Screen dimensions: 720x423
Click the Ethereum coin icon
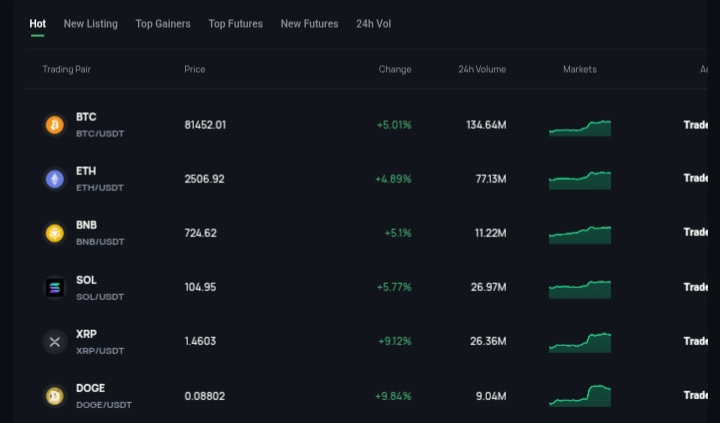pos(55,179)
